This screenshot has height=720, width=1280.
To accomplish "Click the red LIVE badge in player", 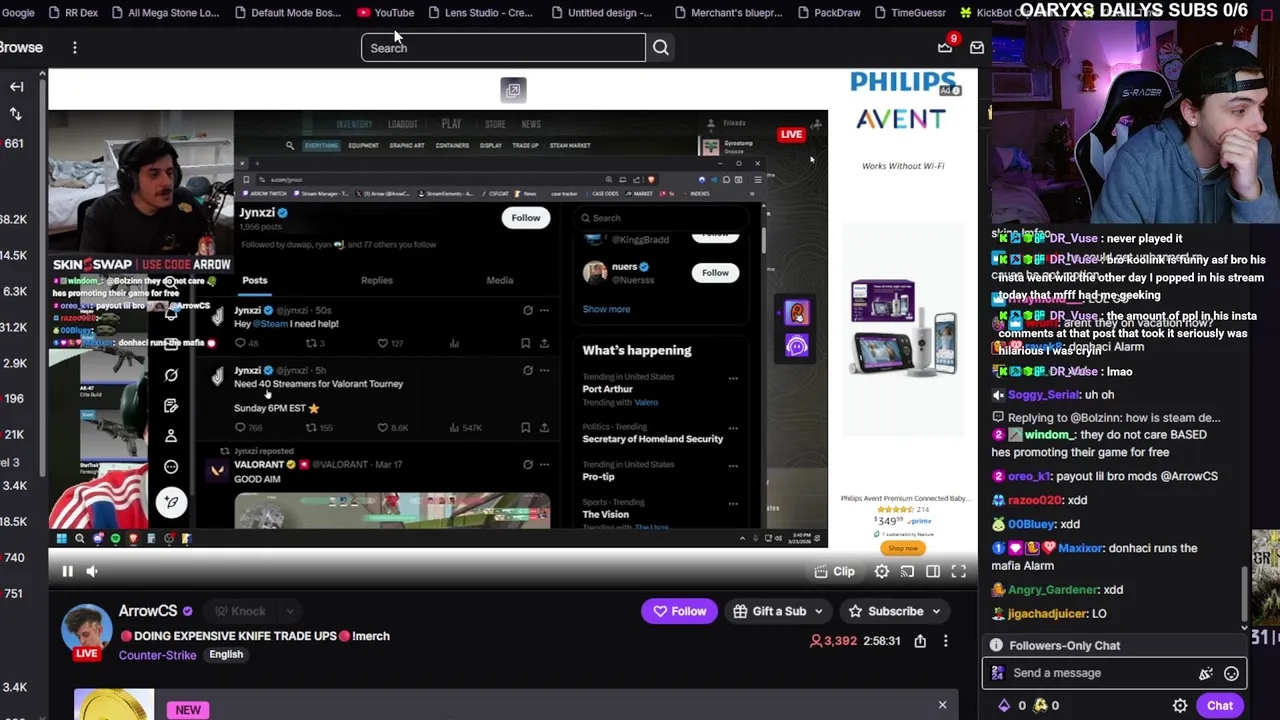I will (791, 134).
